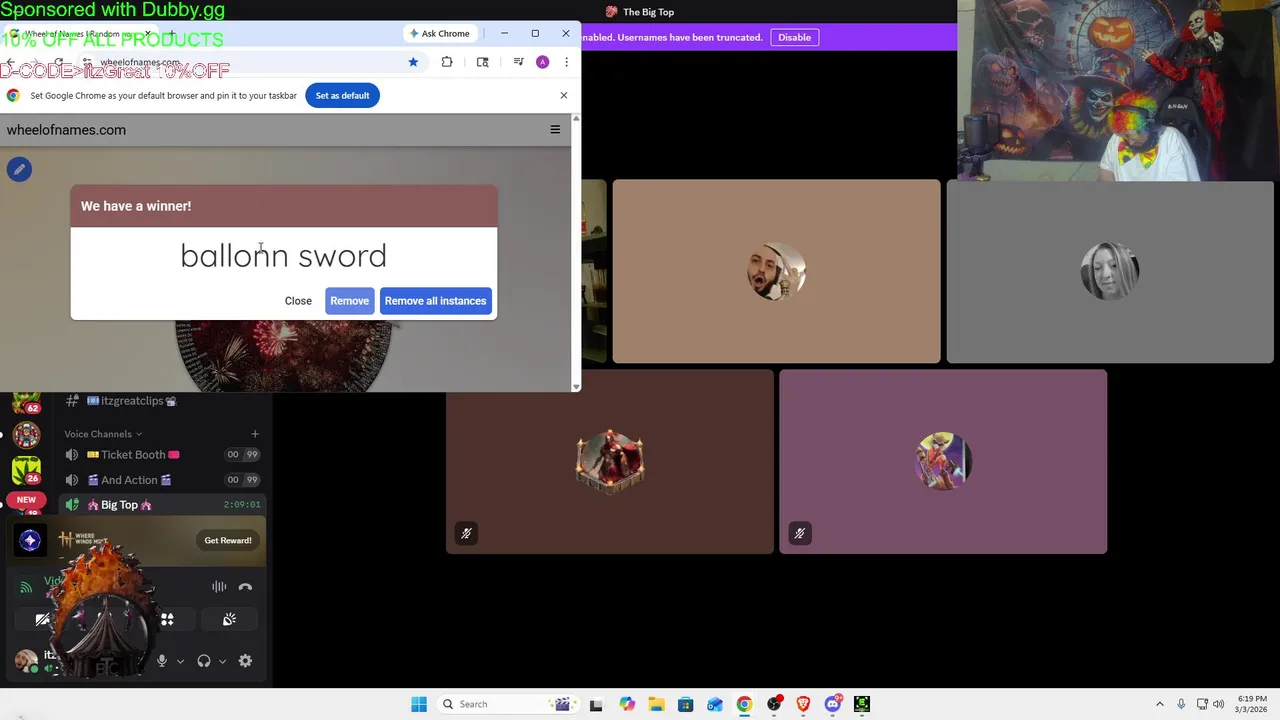Open Copilot from the taskbar
The width and height of the screenshot is (1280, 720).
(627, 704)
